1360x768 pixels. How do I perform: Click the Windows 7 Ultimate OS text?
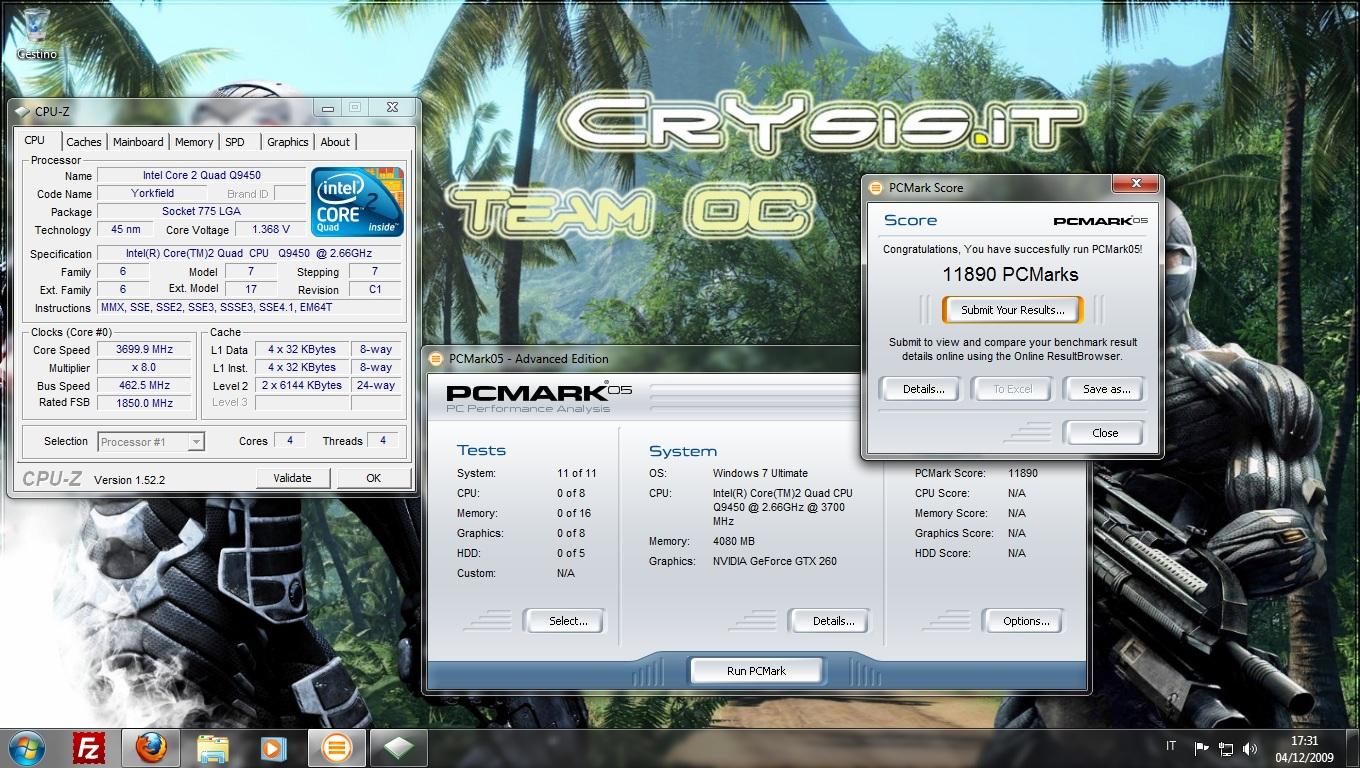[x=760, y=473]
